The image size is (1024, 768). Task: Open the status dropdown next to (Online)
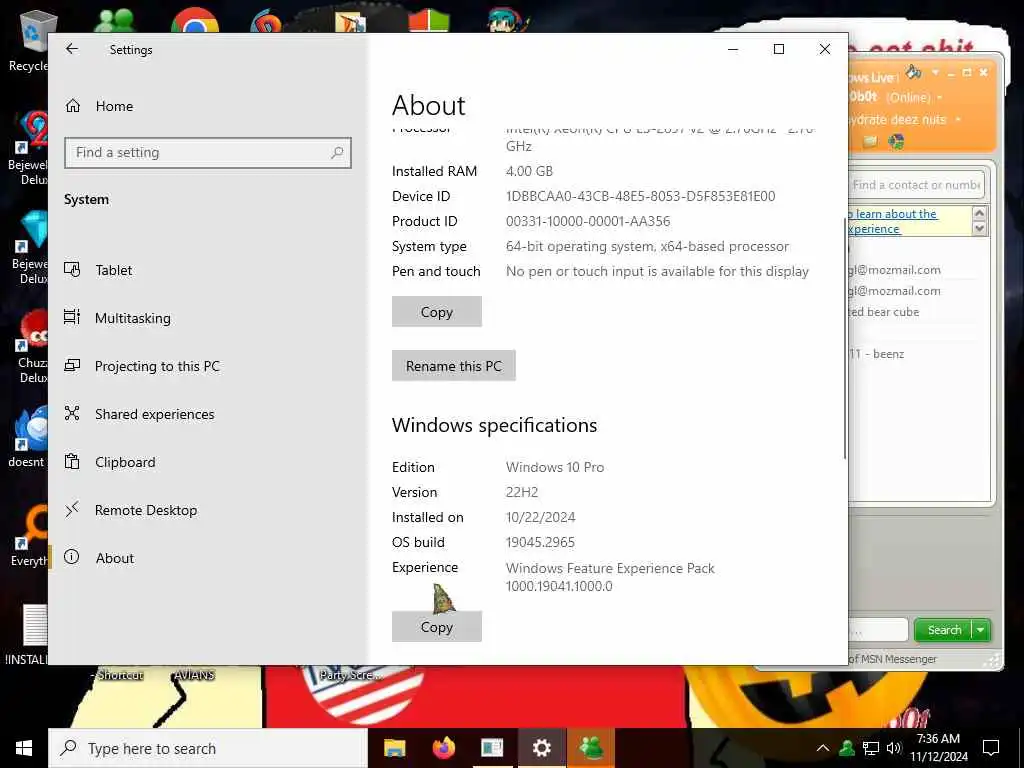pyautogui.click(x=940, y=97)
